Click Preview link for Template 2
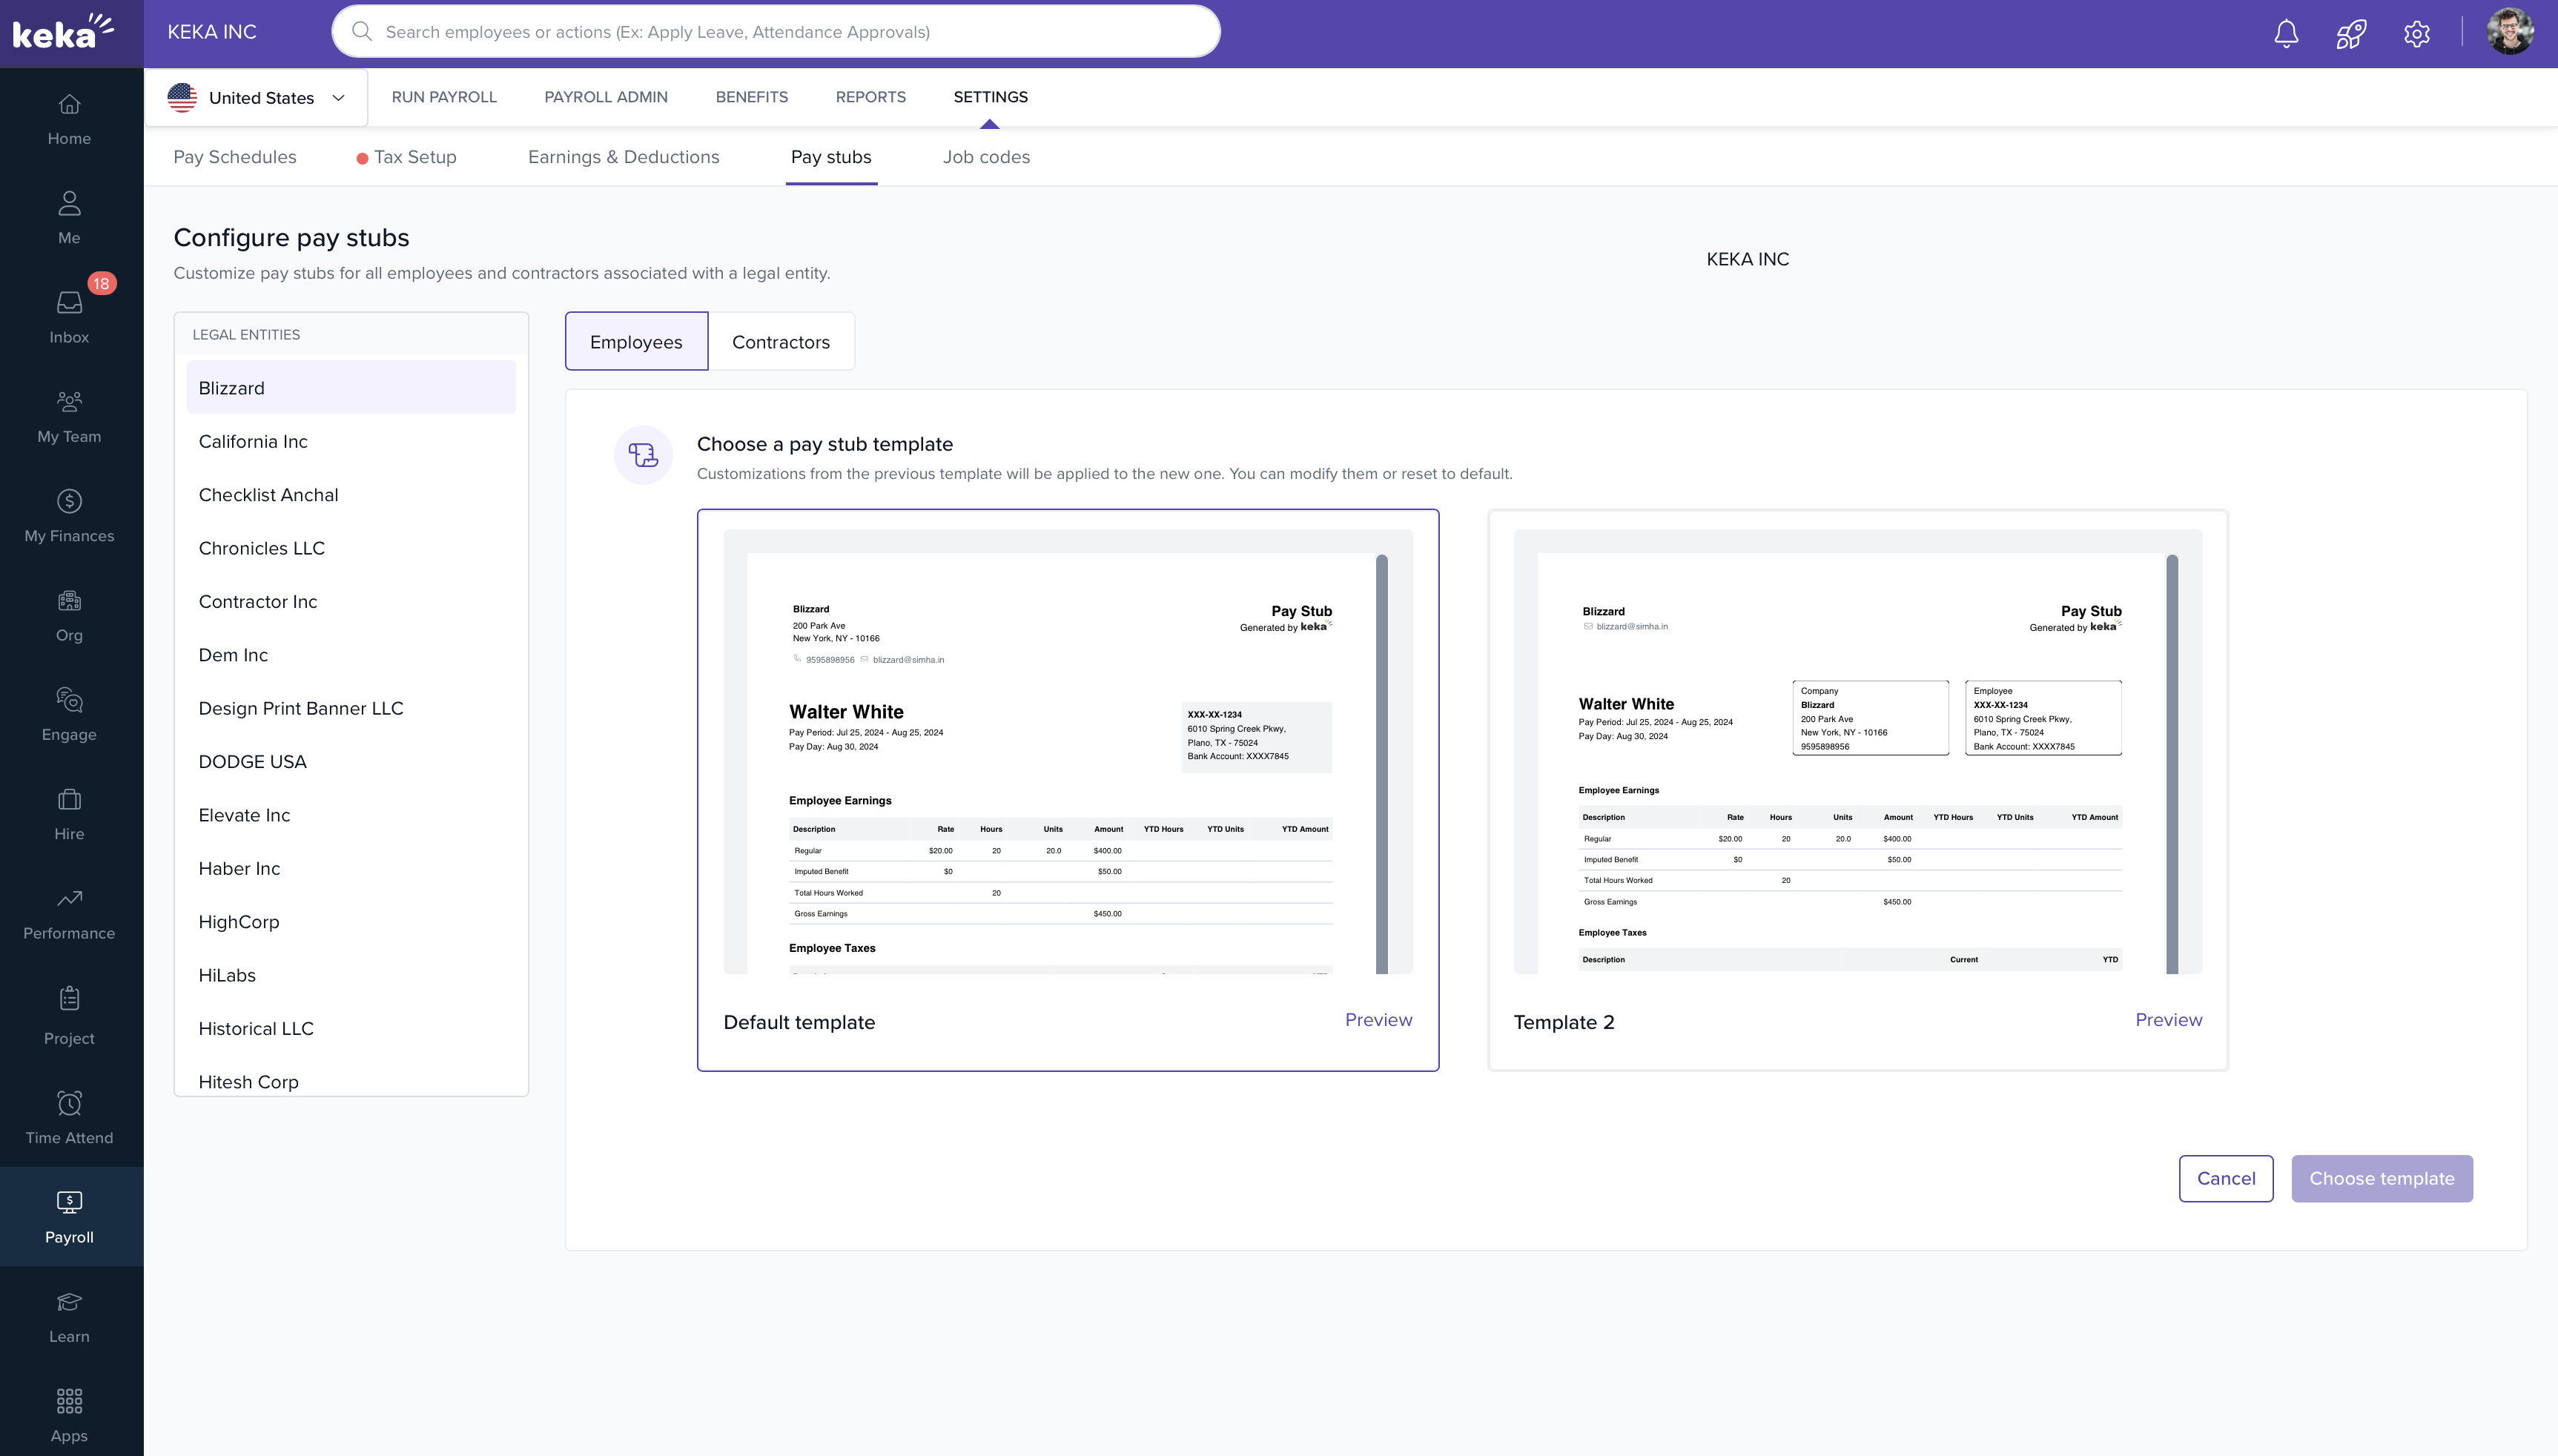 point(2168,1019)
